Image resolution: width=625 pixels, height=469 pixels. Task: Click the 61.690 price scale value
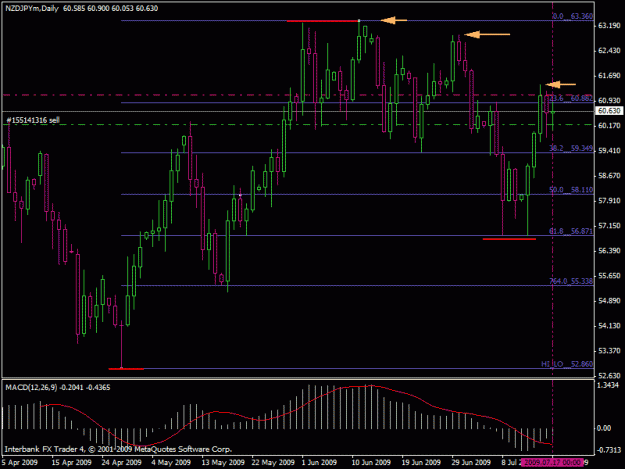point(609,76)
